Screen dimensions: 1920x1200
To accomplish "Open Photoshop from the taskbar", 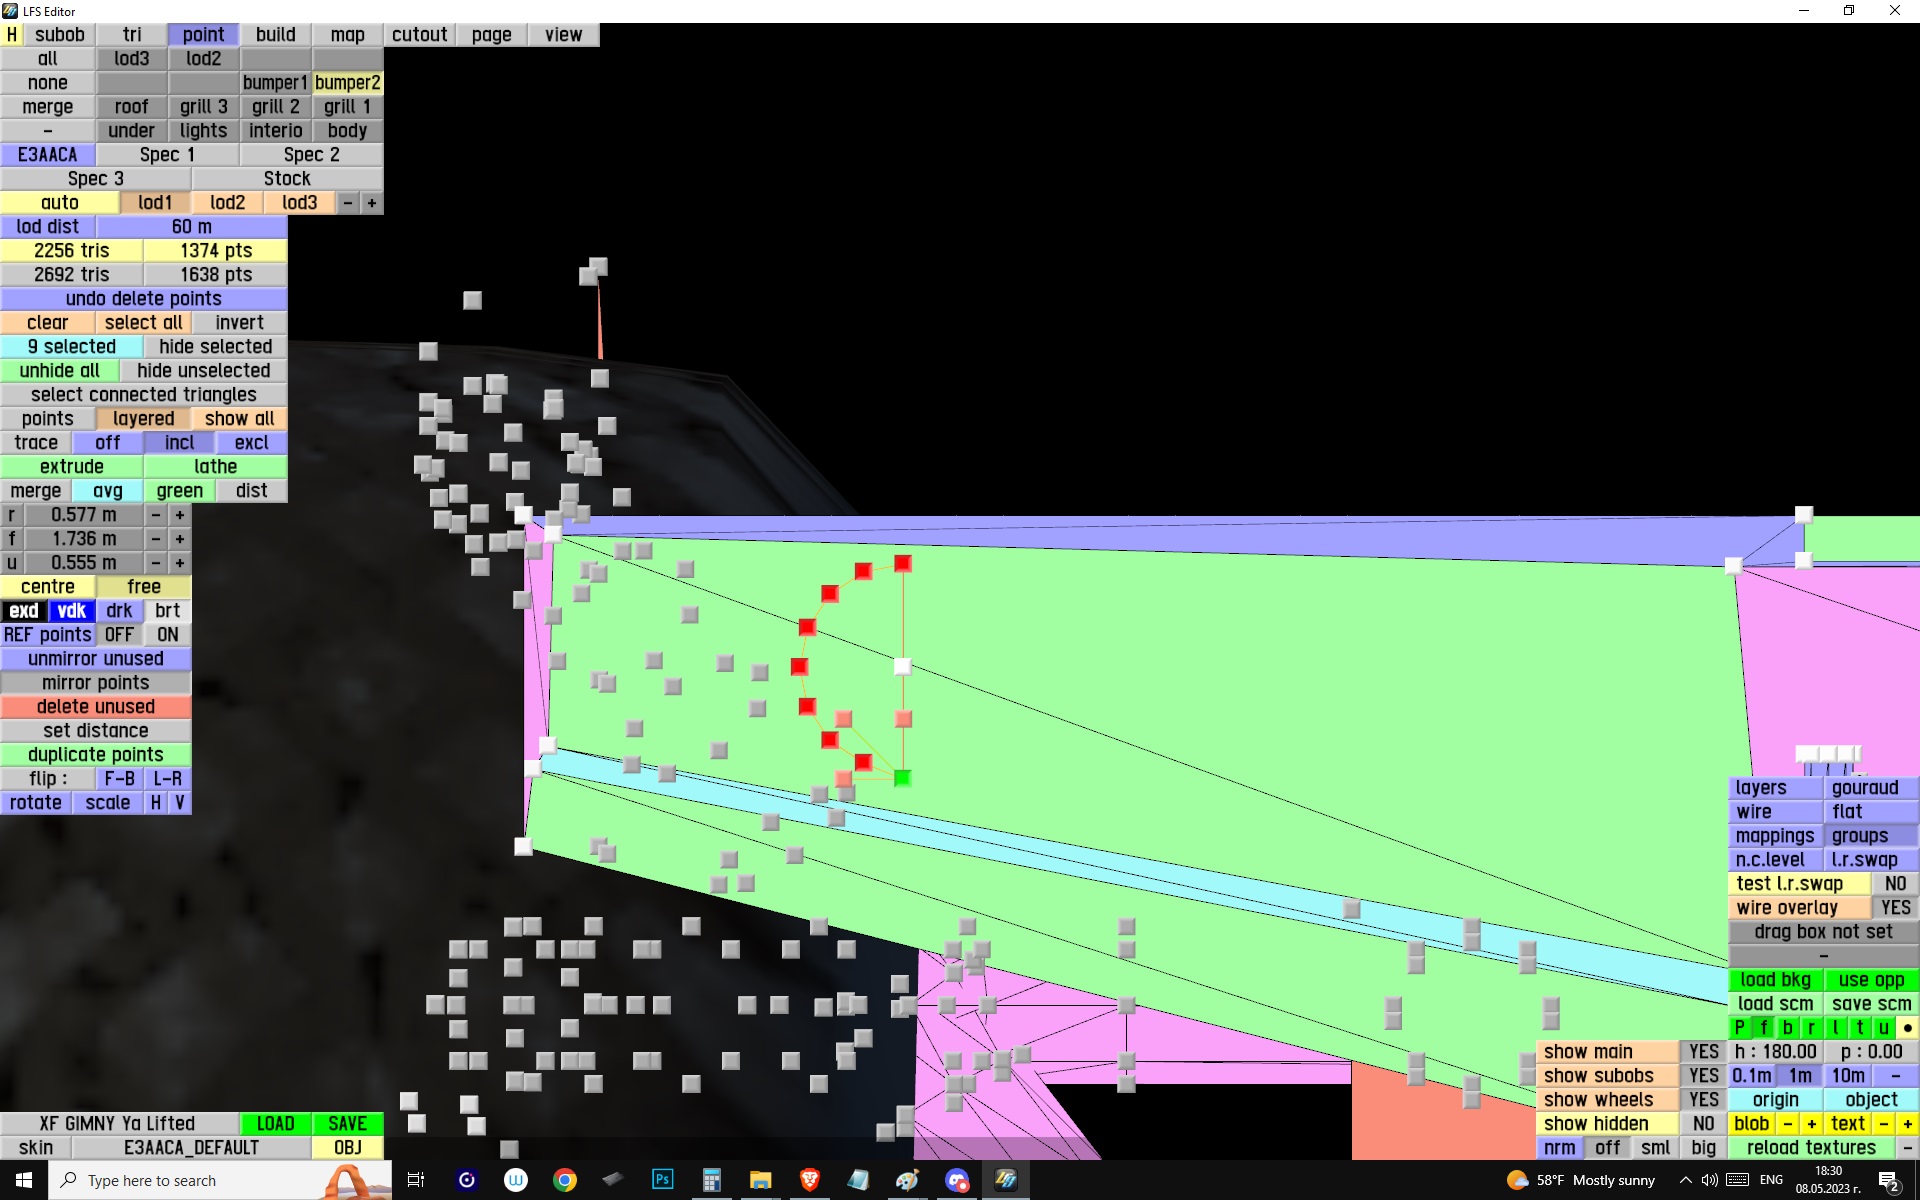I will tap(662, 1180).
